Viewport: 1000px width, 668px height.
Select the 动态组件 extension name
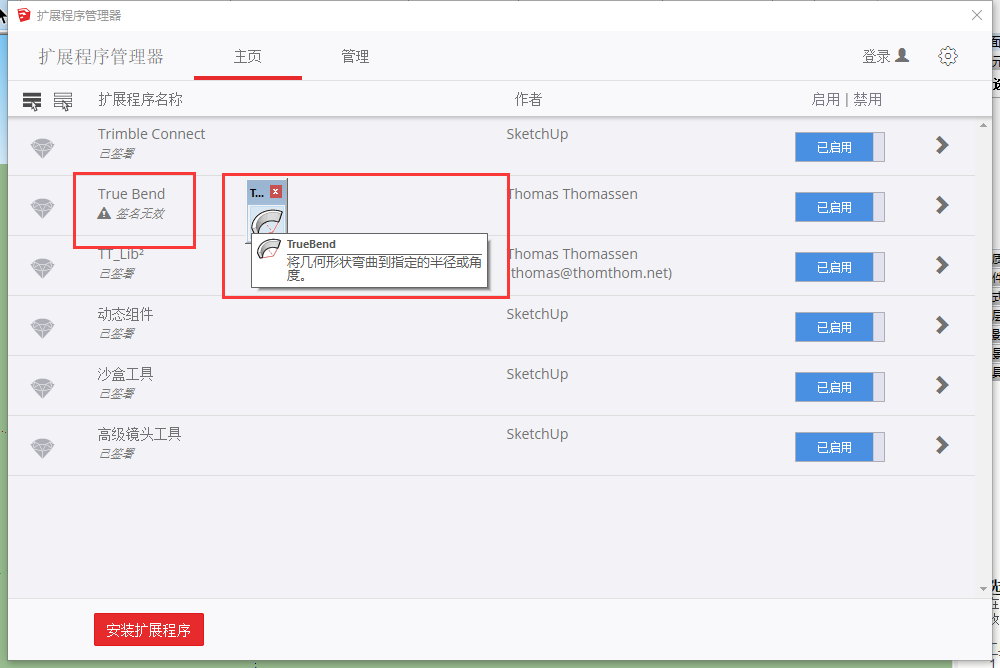(125, 314)
